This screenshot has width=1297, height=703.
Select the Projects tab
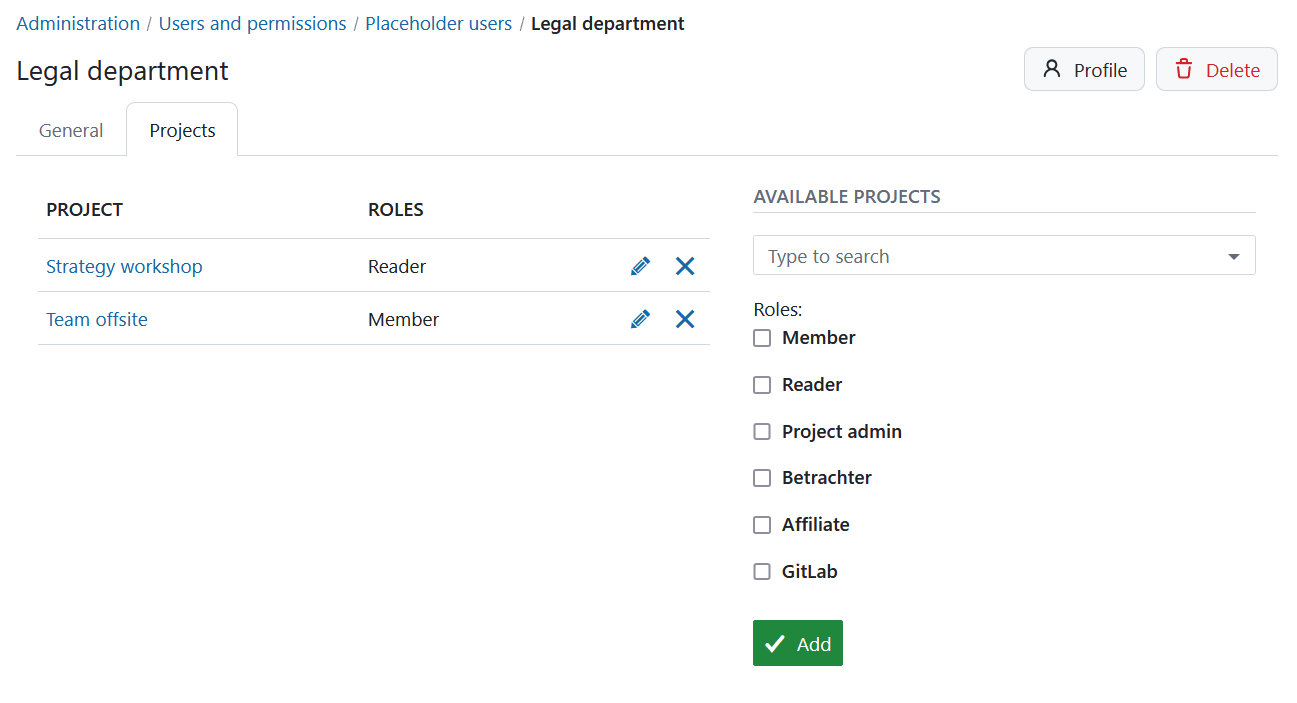pyautogui.click(x=181, y=129)
